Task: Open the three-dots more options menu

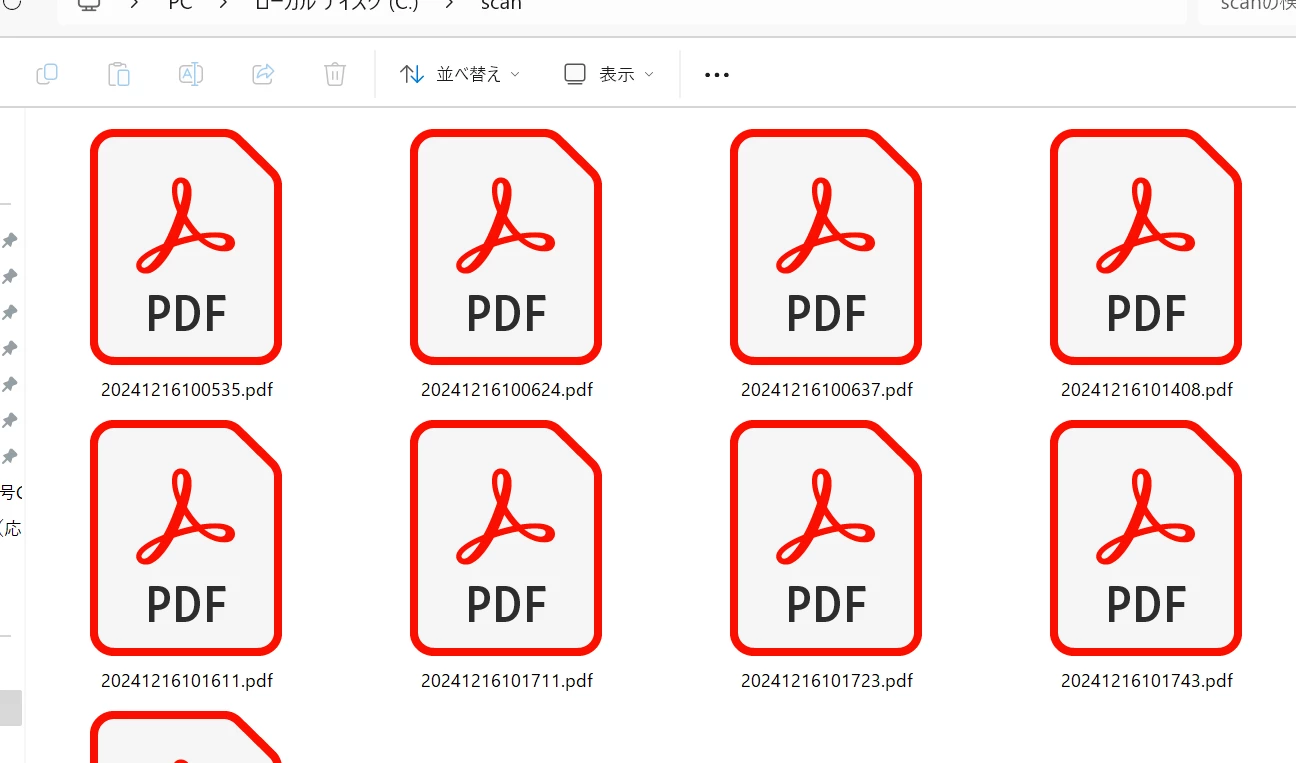Action: pyautogui.click(x=717, y=75)
